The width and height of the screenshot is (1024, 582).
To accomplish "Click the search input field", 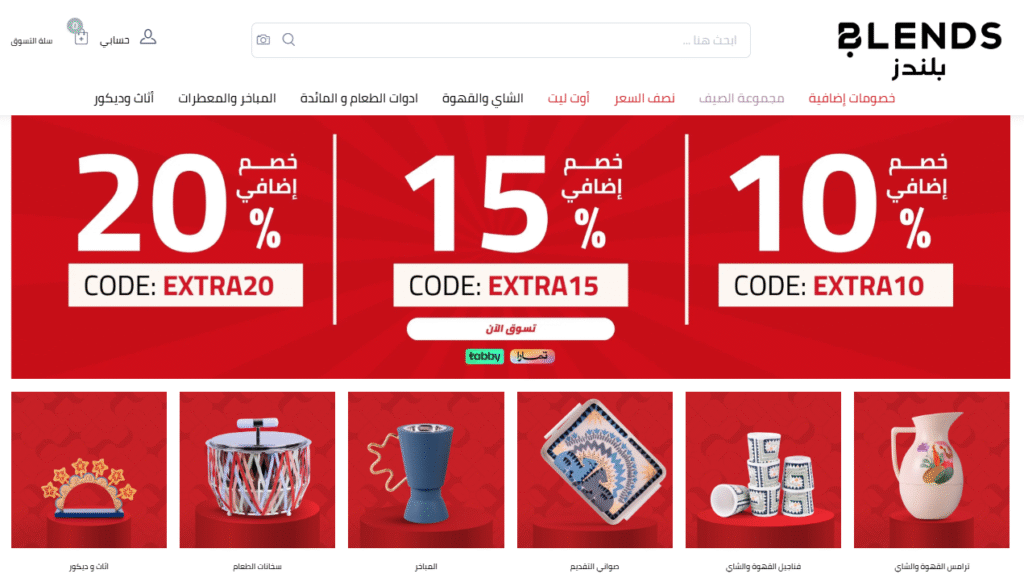I will [500, 40].
